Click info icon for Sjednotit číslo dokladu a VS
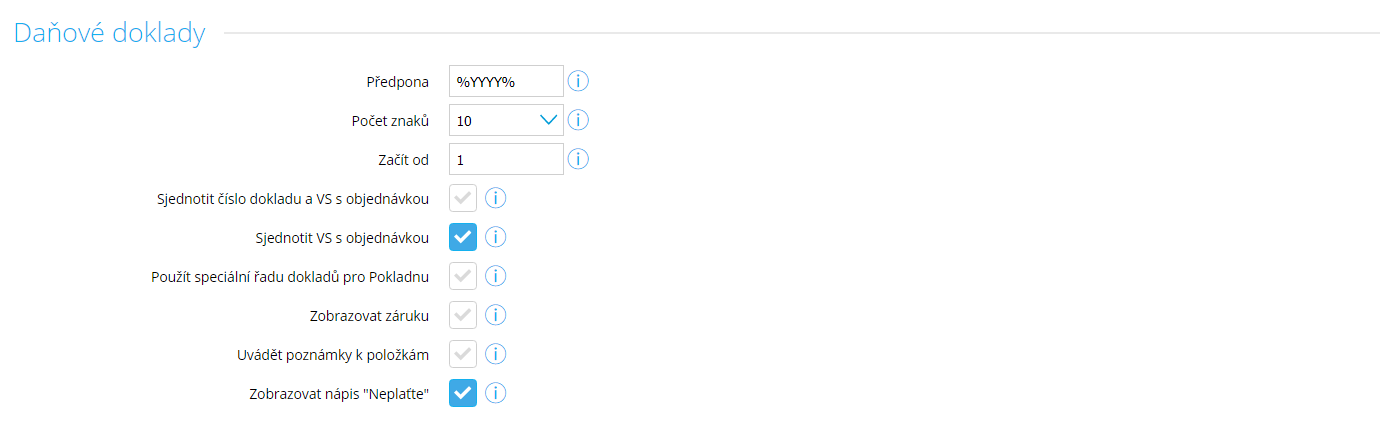Image resolution: width=1400 pixels, height=425 pixels. point(496,198)
